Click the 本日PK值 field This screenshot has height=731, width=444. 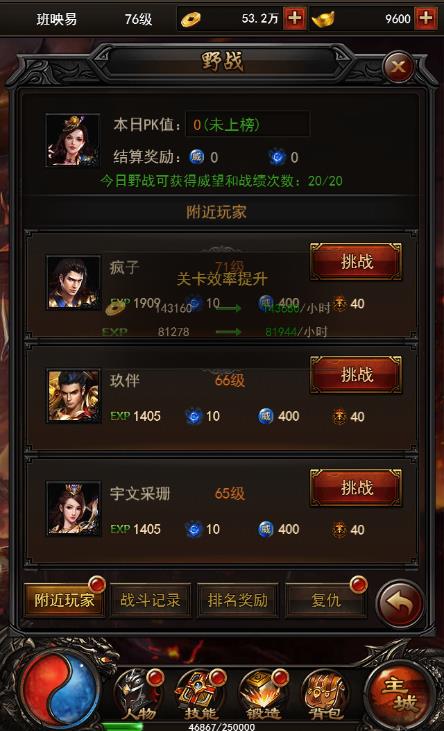tap(247, 124)
